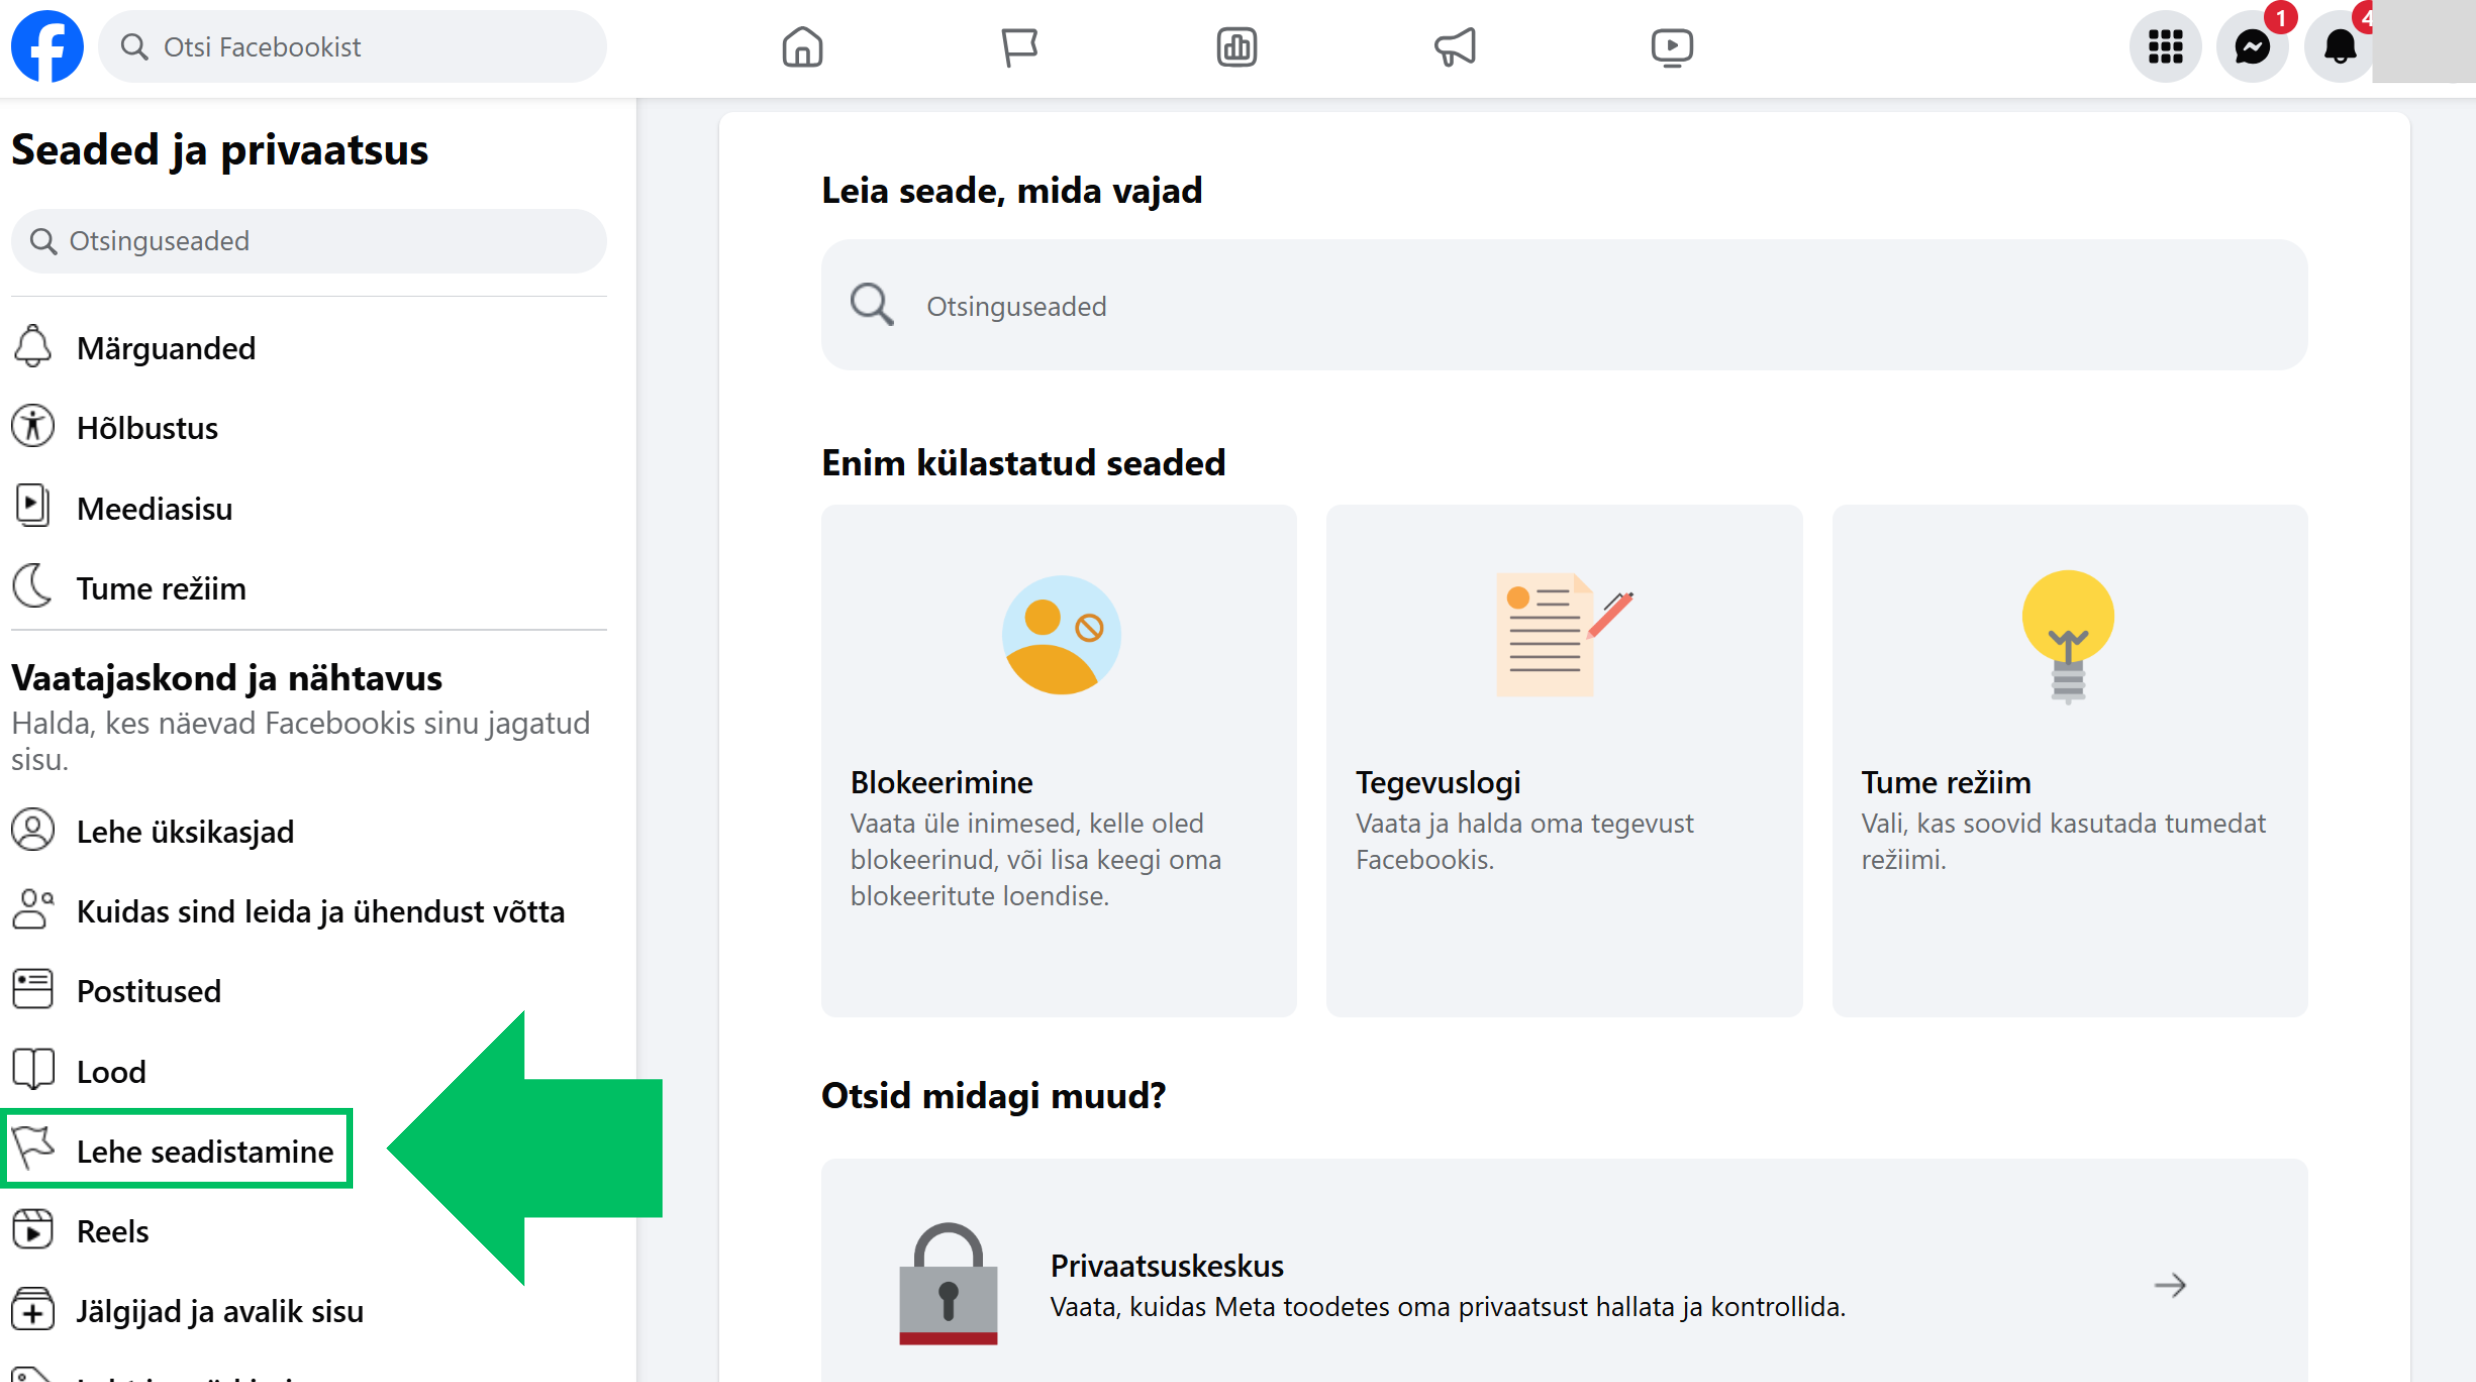The image size is (2476, 1382).
Task: Open Lehe üksikasjad settings
Action: [x=185, y=831]
